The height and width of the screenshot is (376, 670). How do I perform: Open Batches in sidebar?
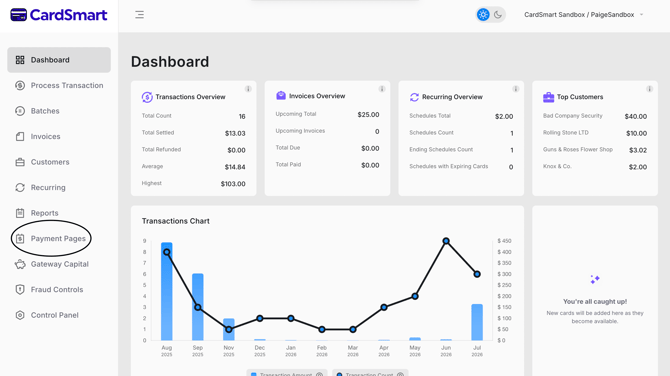59,111
